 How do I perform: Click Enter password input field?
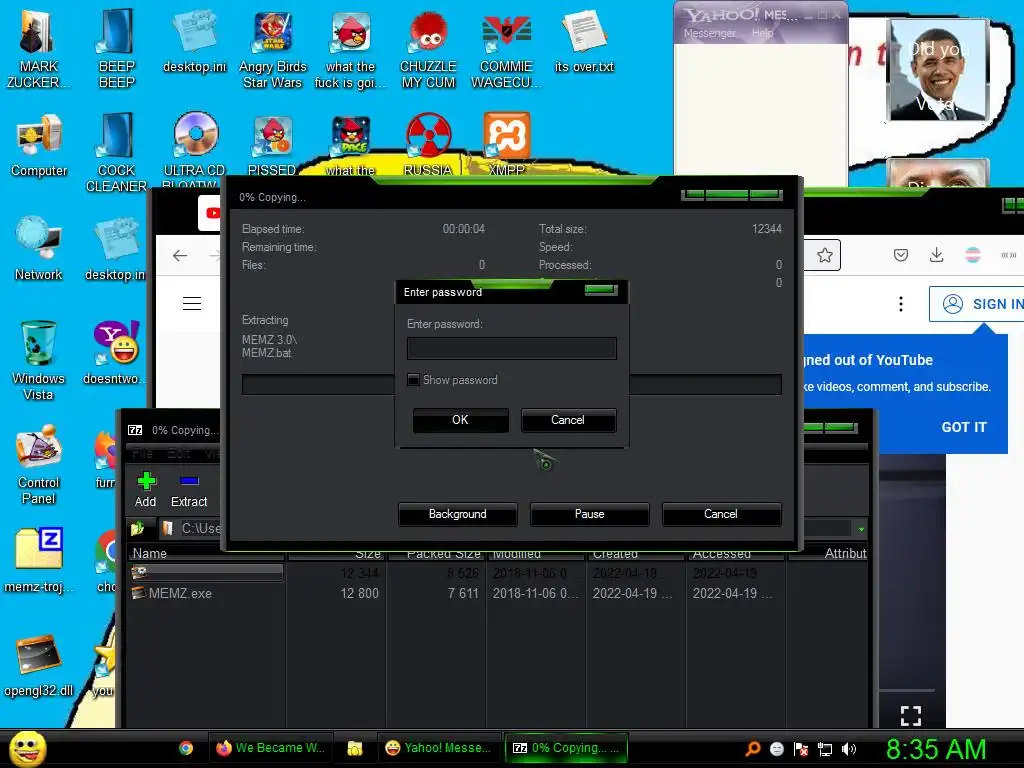coord(512,348)
